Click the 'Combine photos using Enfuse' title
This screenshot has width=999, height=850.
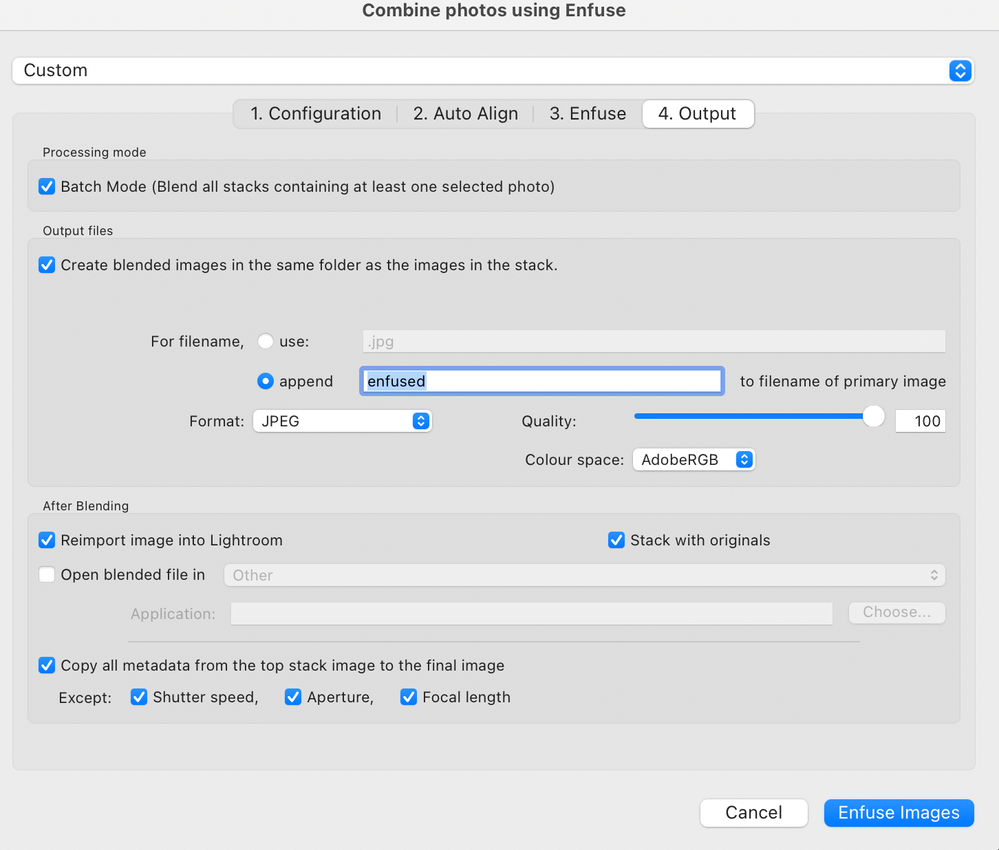[494, 10]
